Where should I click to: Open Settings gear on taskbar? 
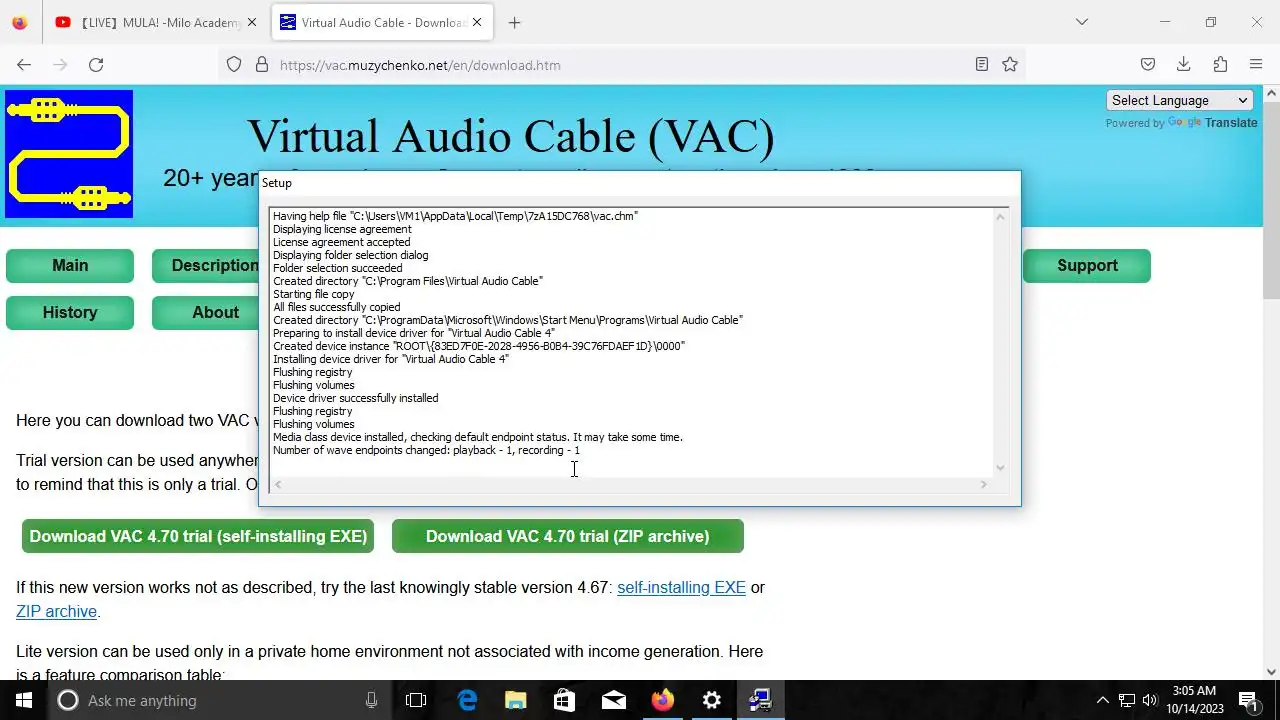click(x=712, y=700)
